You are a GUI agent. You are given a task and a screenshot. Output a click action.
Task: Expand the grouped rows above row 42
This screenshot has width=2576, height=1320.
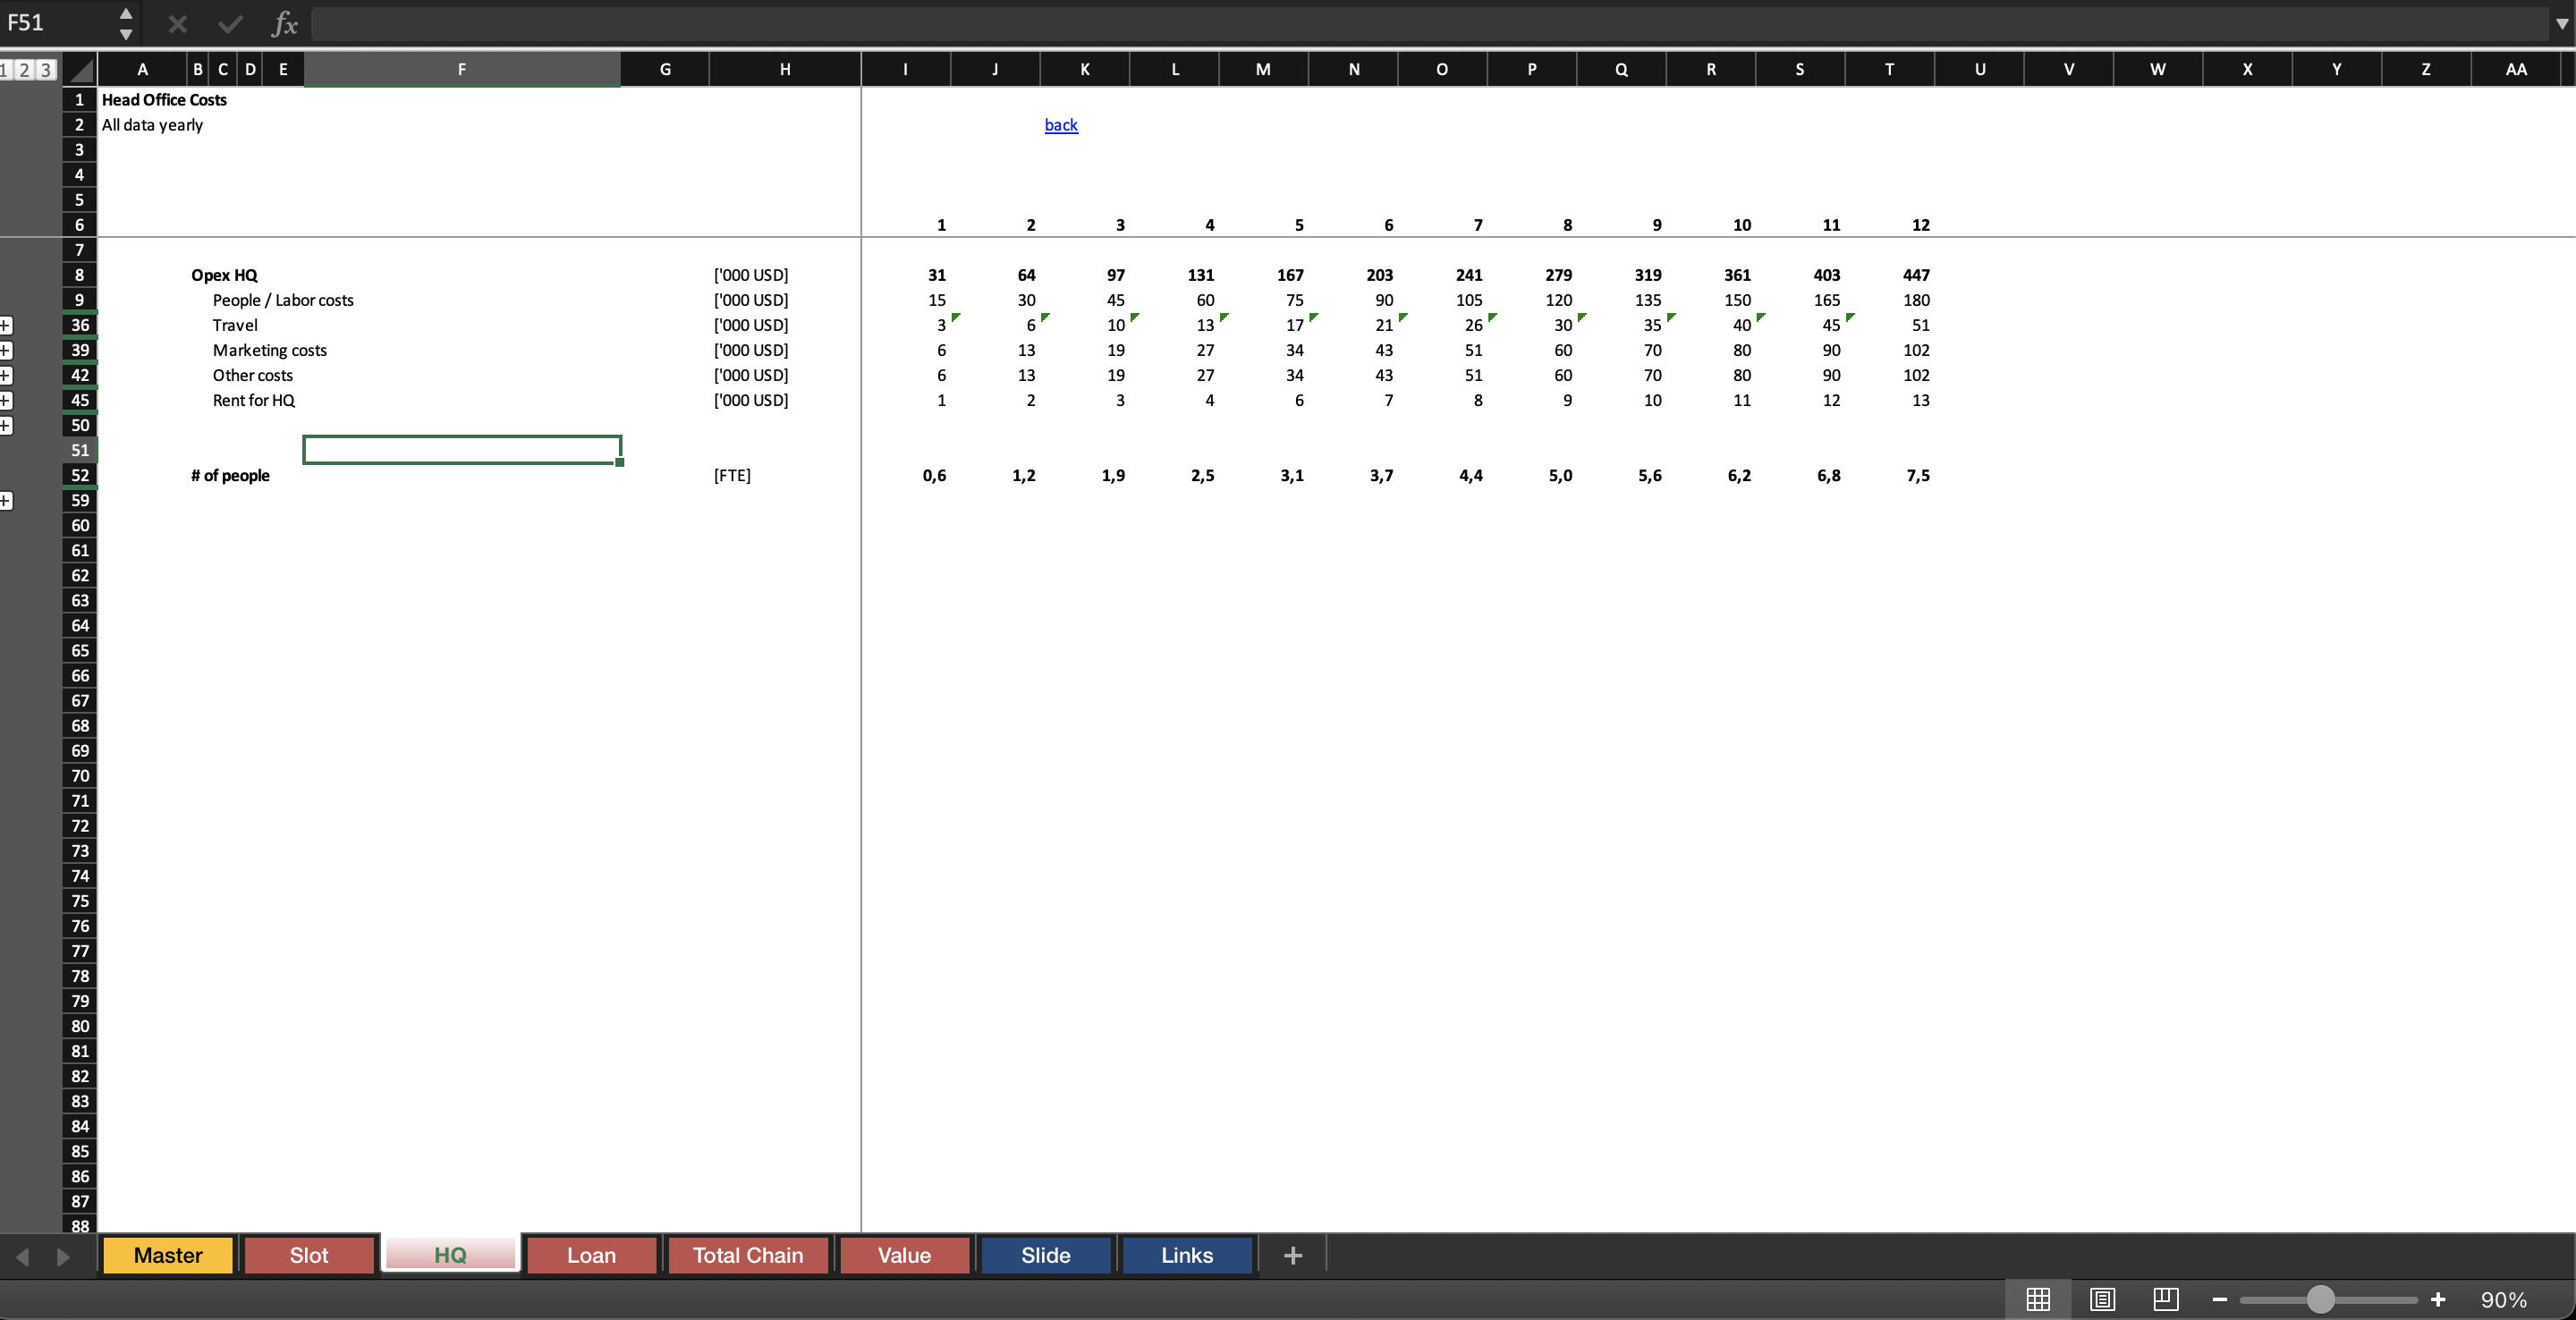coord(6,375)
